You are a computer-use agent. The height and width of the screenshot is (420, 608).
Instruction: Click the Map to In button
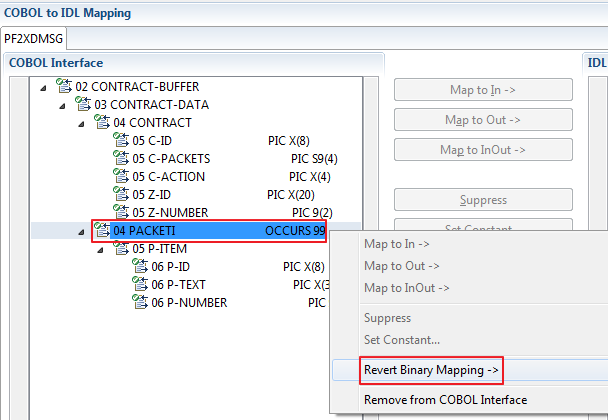tap(483, 90)
